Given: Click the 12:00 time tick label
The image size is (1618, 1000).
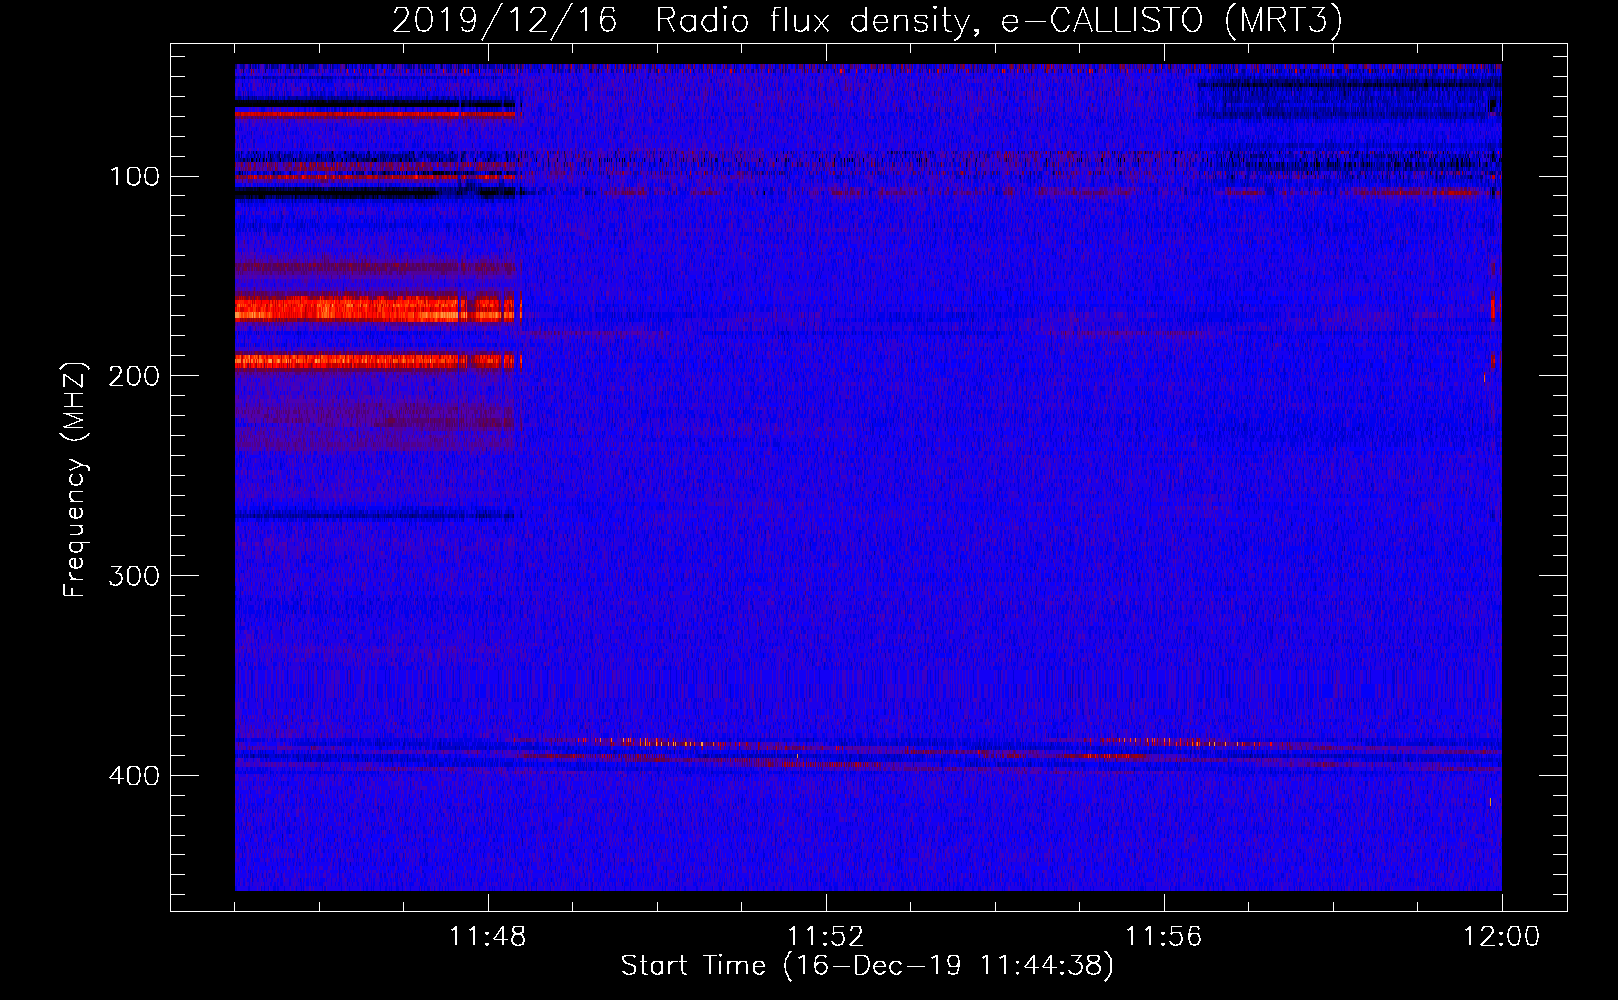Looking at the screenshot, I should [1501, 937].
